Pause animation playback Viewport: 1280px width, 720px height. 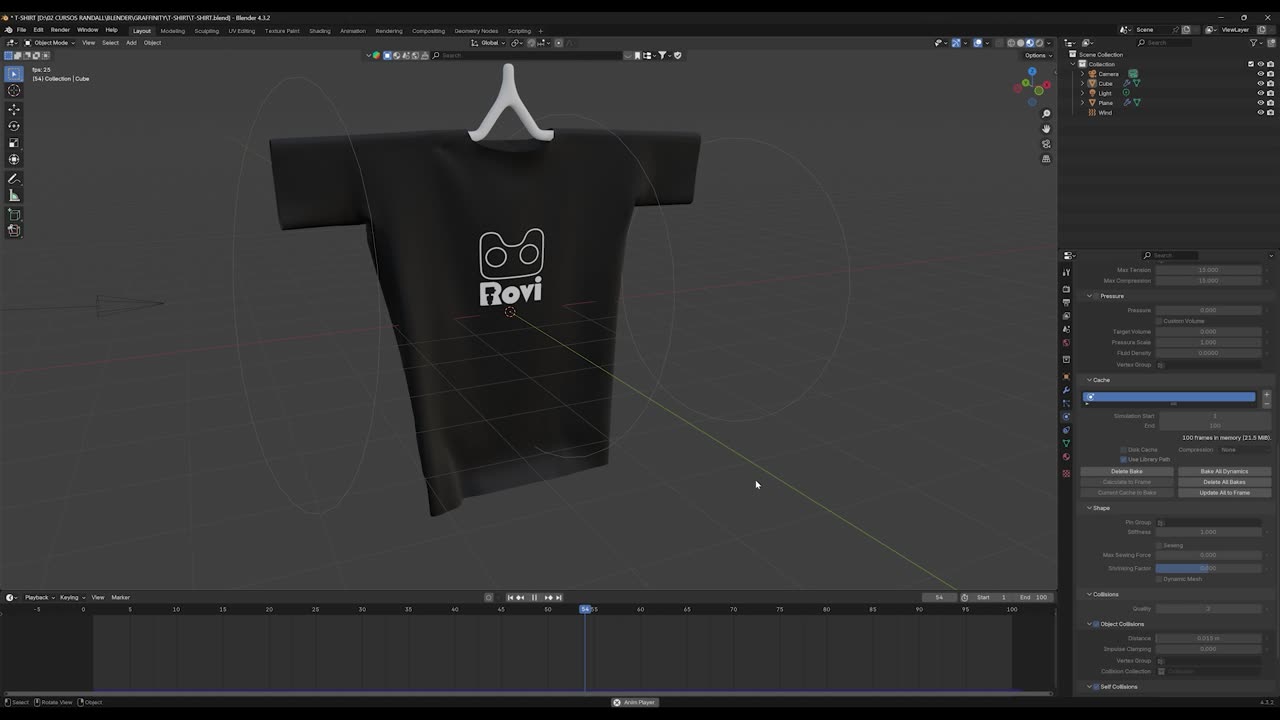point(534,597)
